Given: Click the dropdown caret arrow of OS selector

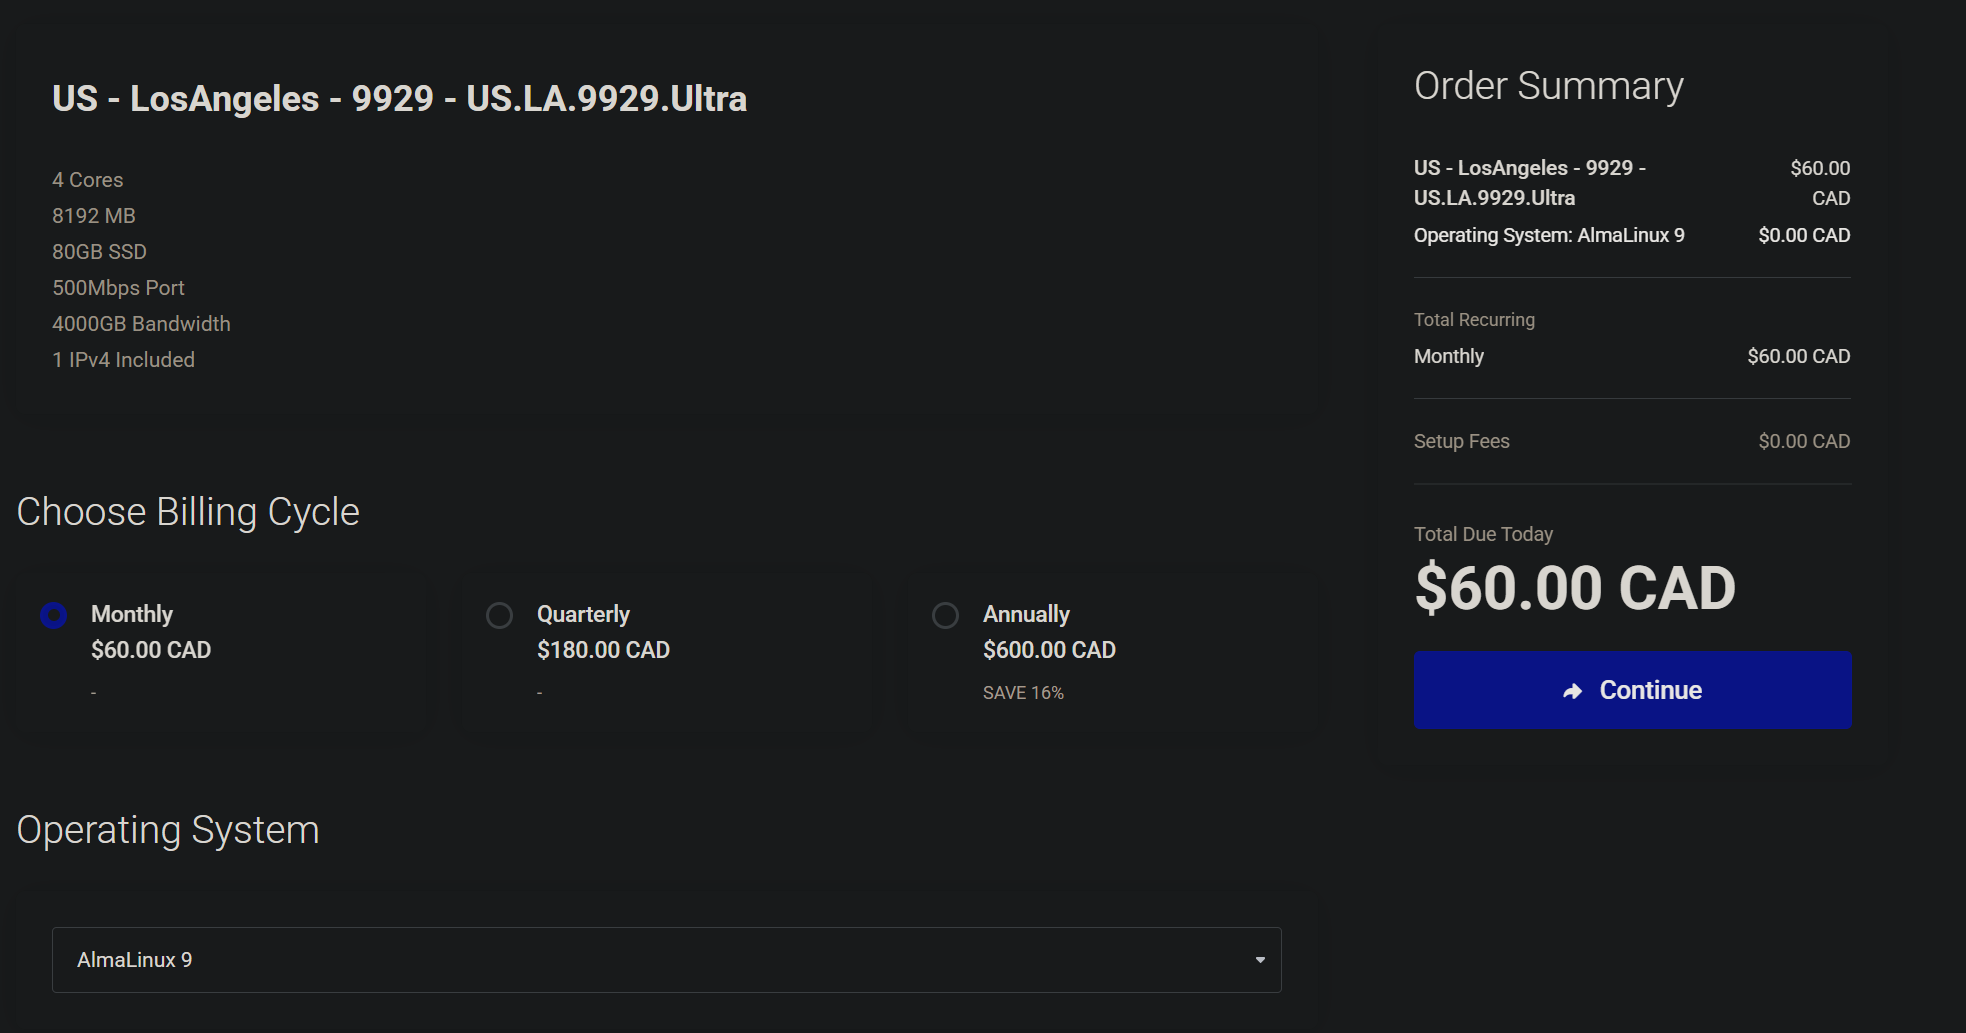Looking at the screenshot, I should tap(1260, 960).
